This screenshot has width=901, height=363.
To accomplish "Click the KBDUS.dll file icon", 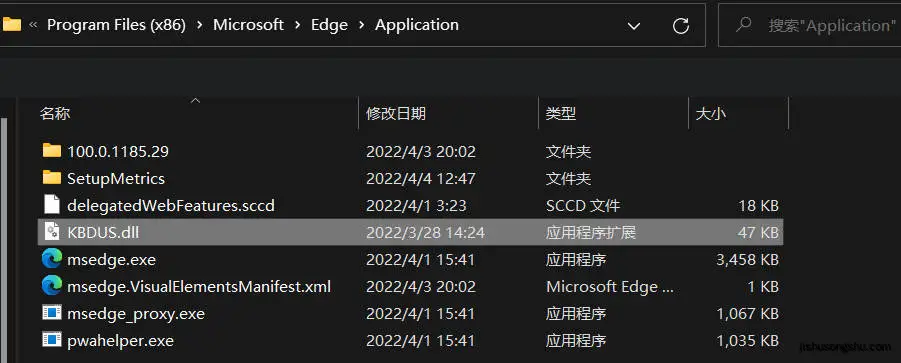I will [52, 232].
